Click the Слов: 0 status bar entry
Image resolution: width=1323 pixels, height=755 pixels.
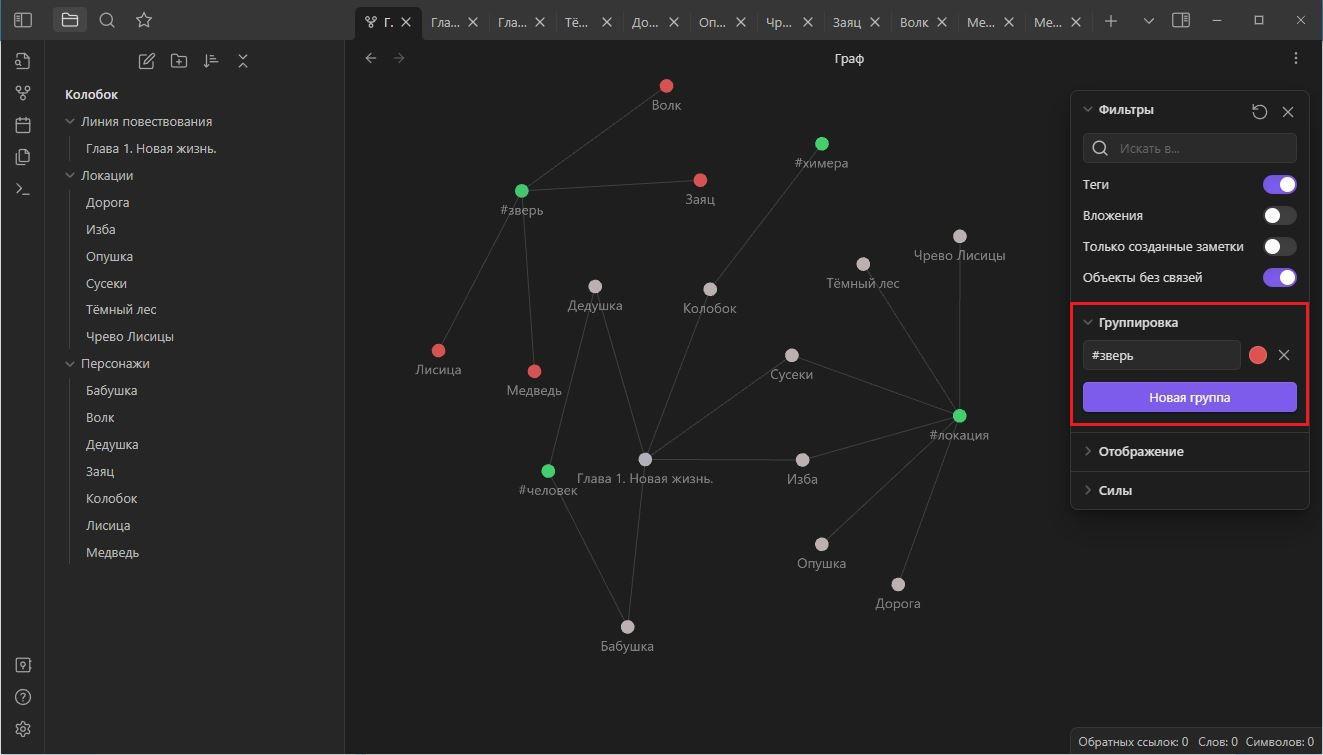1218,742
